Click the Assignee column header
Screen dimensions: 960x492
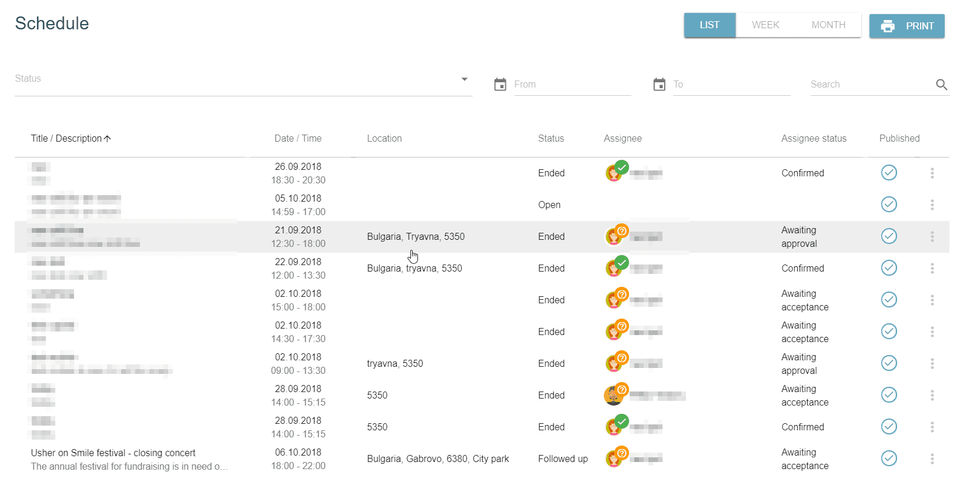623,138
